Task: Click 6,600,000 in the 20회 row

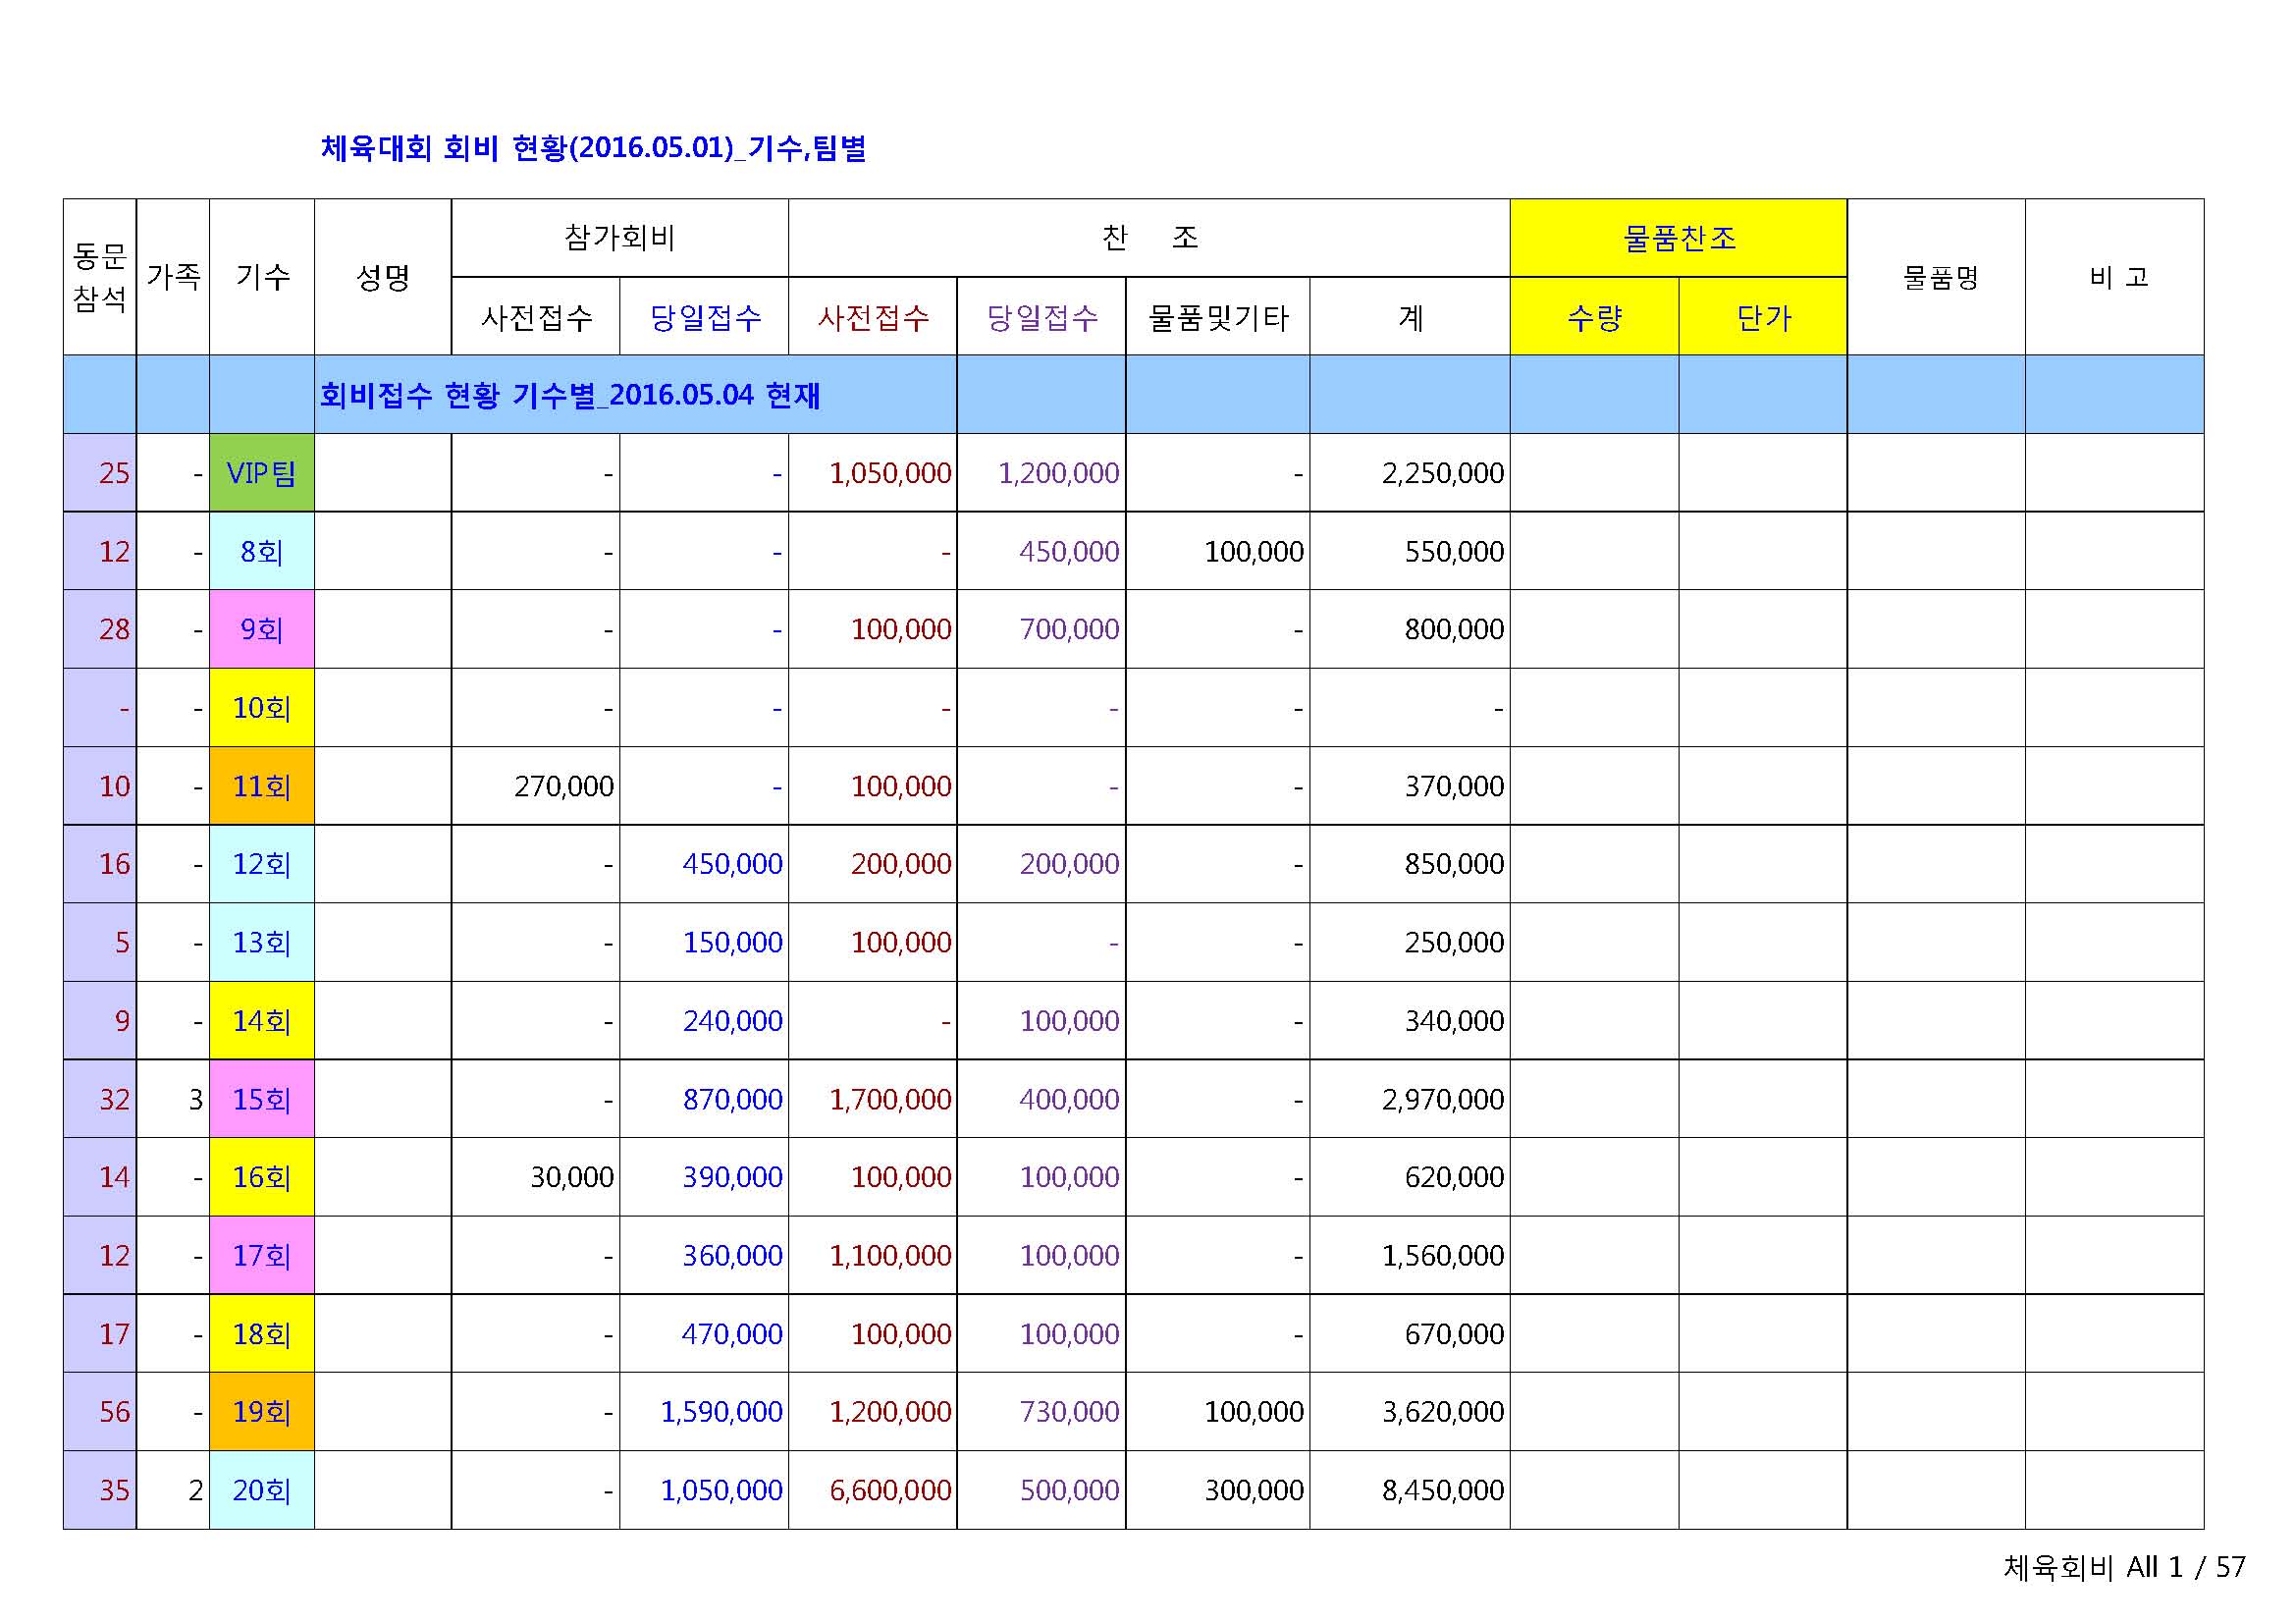Action: [890, 1490]
